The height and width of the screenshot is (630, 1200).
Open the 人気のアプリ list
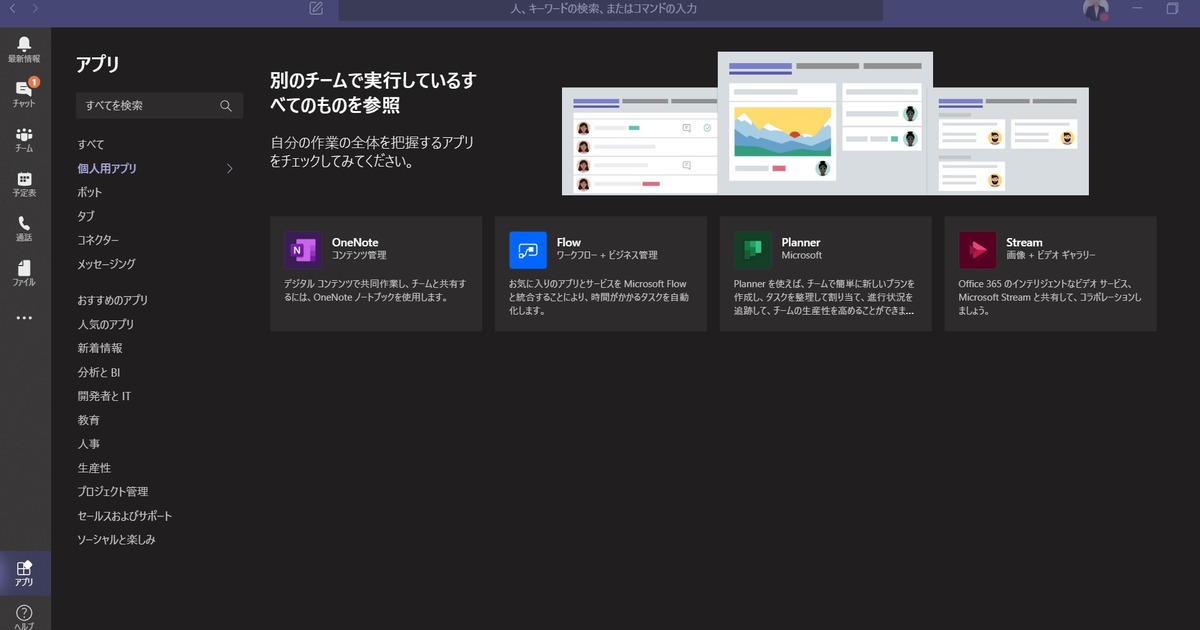(x=106, y=325)
